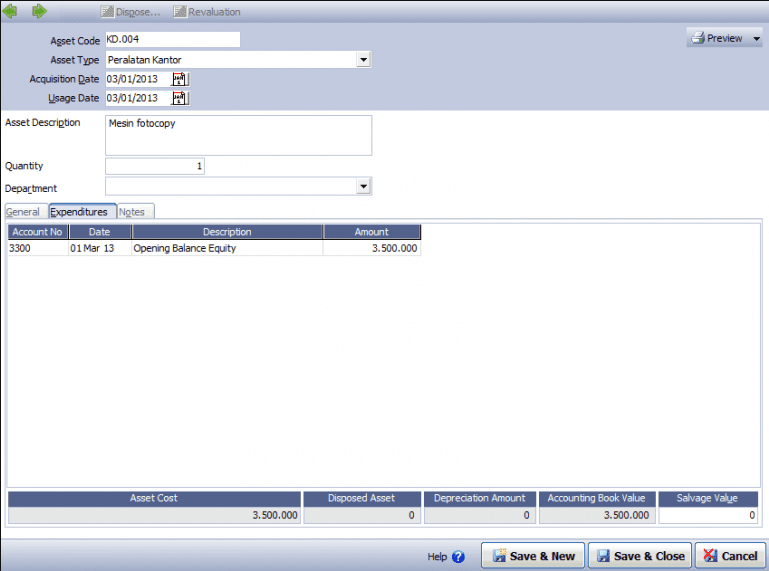
Task: Click the Preview printer button
Action: pyautogui.click(x=716, y=38)
